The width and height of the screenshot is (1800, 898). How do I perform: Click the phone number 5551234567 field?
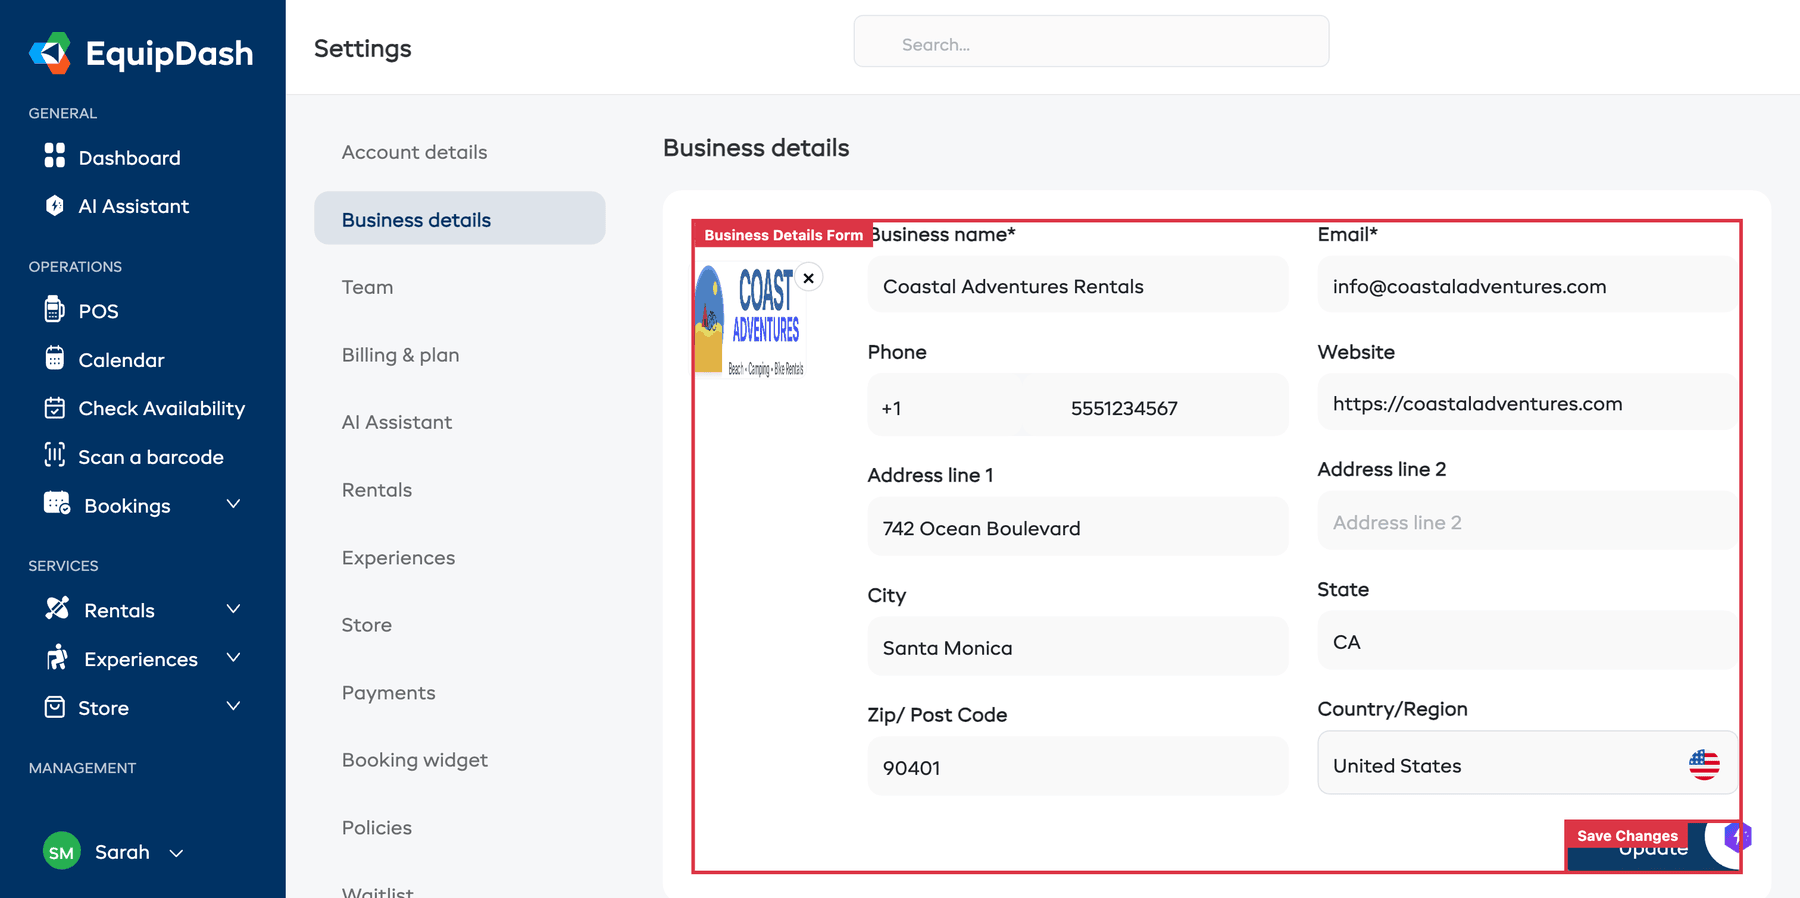[x=1156, y=405]
